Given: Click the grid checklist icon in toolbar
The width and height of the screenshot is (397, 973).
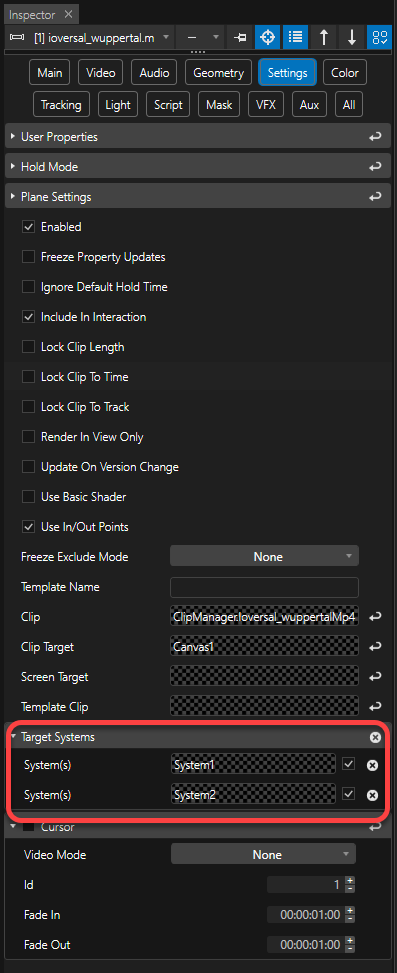Looking at the screenshot, I should (379, 37).
